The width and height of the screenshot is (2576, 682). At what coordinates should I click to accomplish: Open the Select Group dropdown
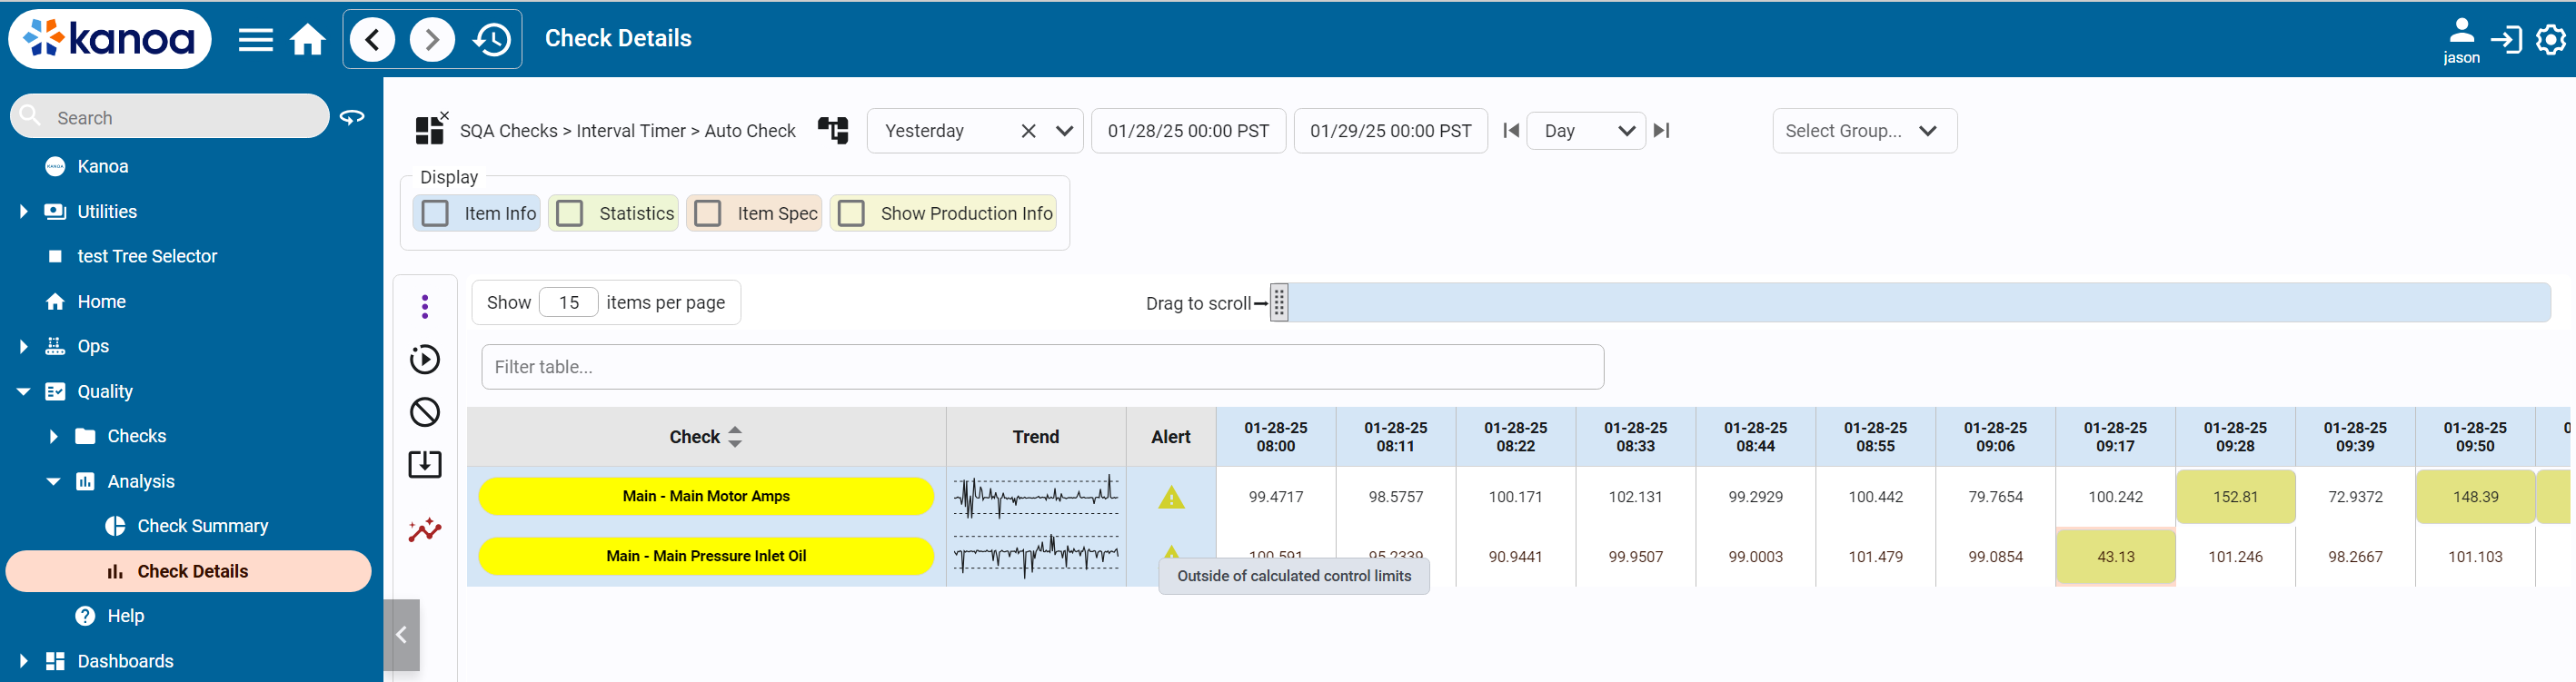[1863, 131]
